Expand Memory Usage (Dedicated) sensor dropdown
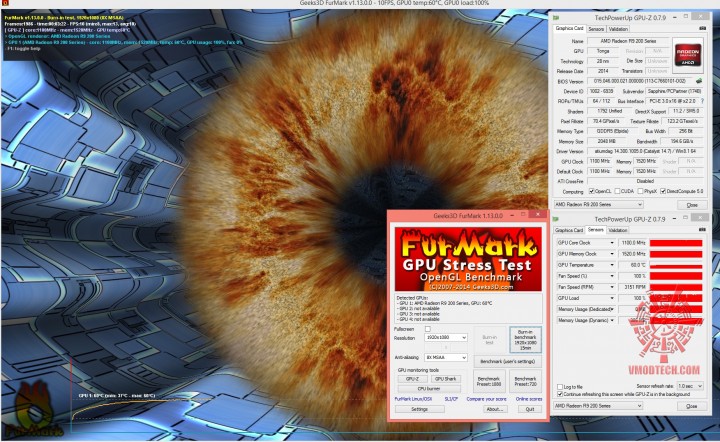Image resolution: width=720 pixels, height=442 pixels. tap(613, 309)
